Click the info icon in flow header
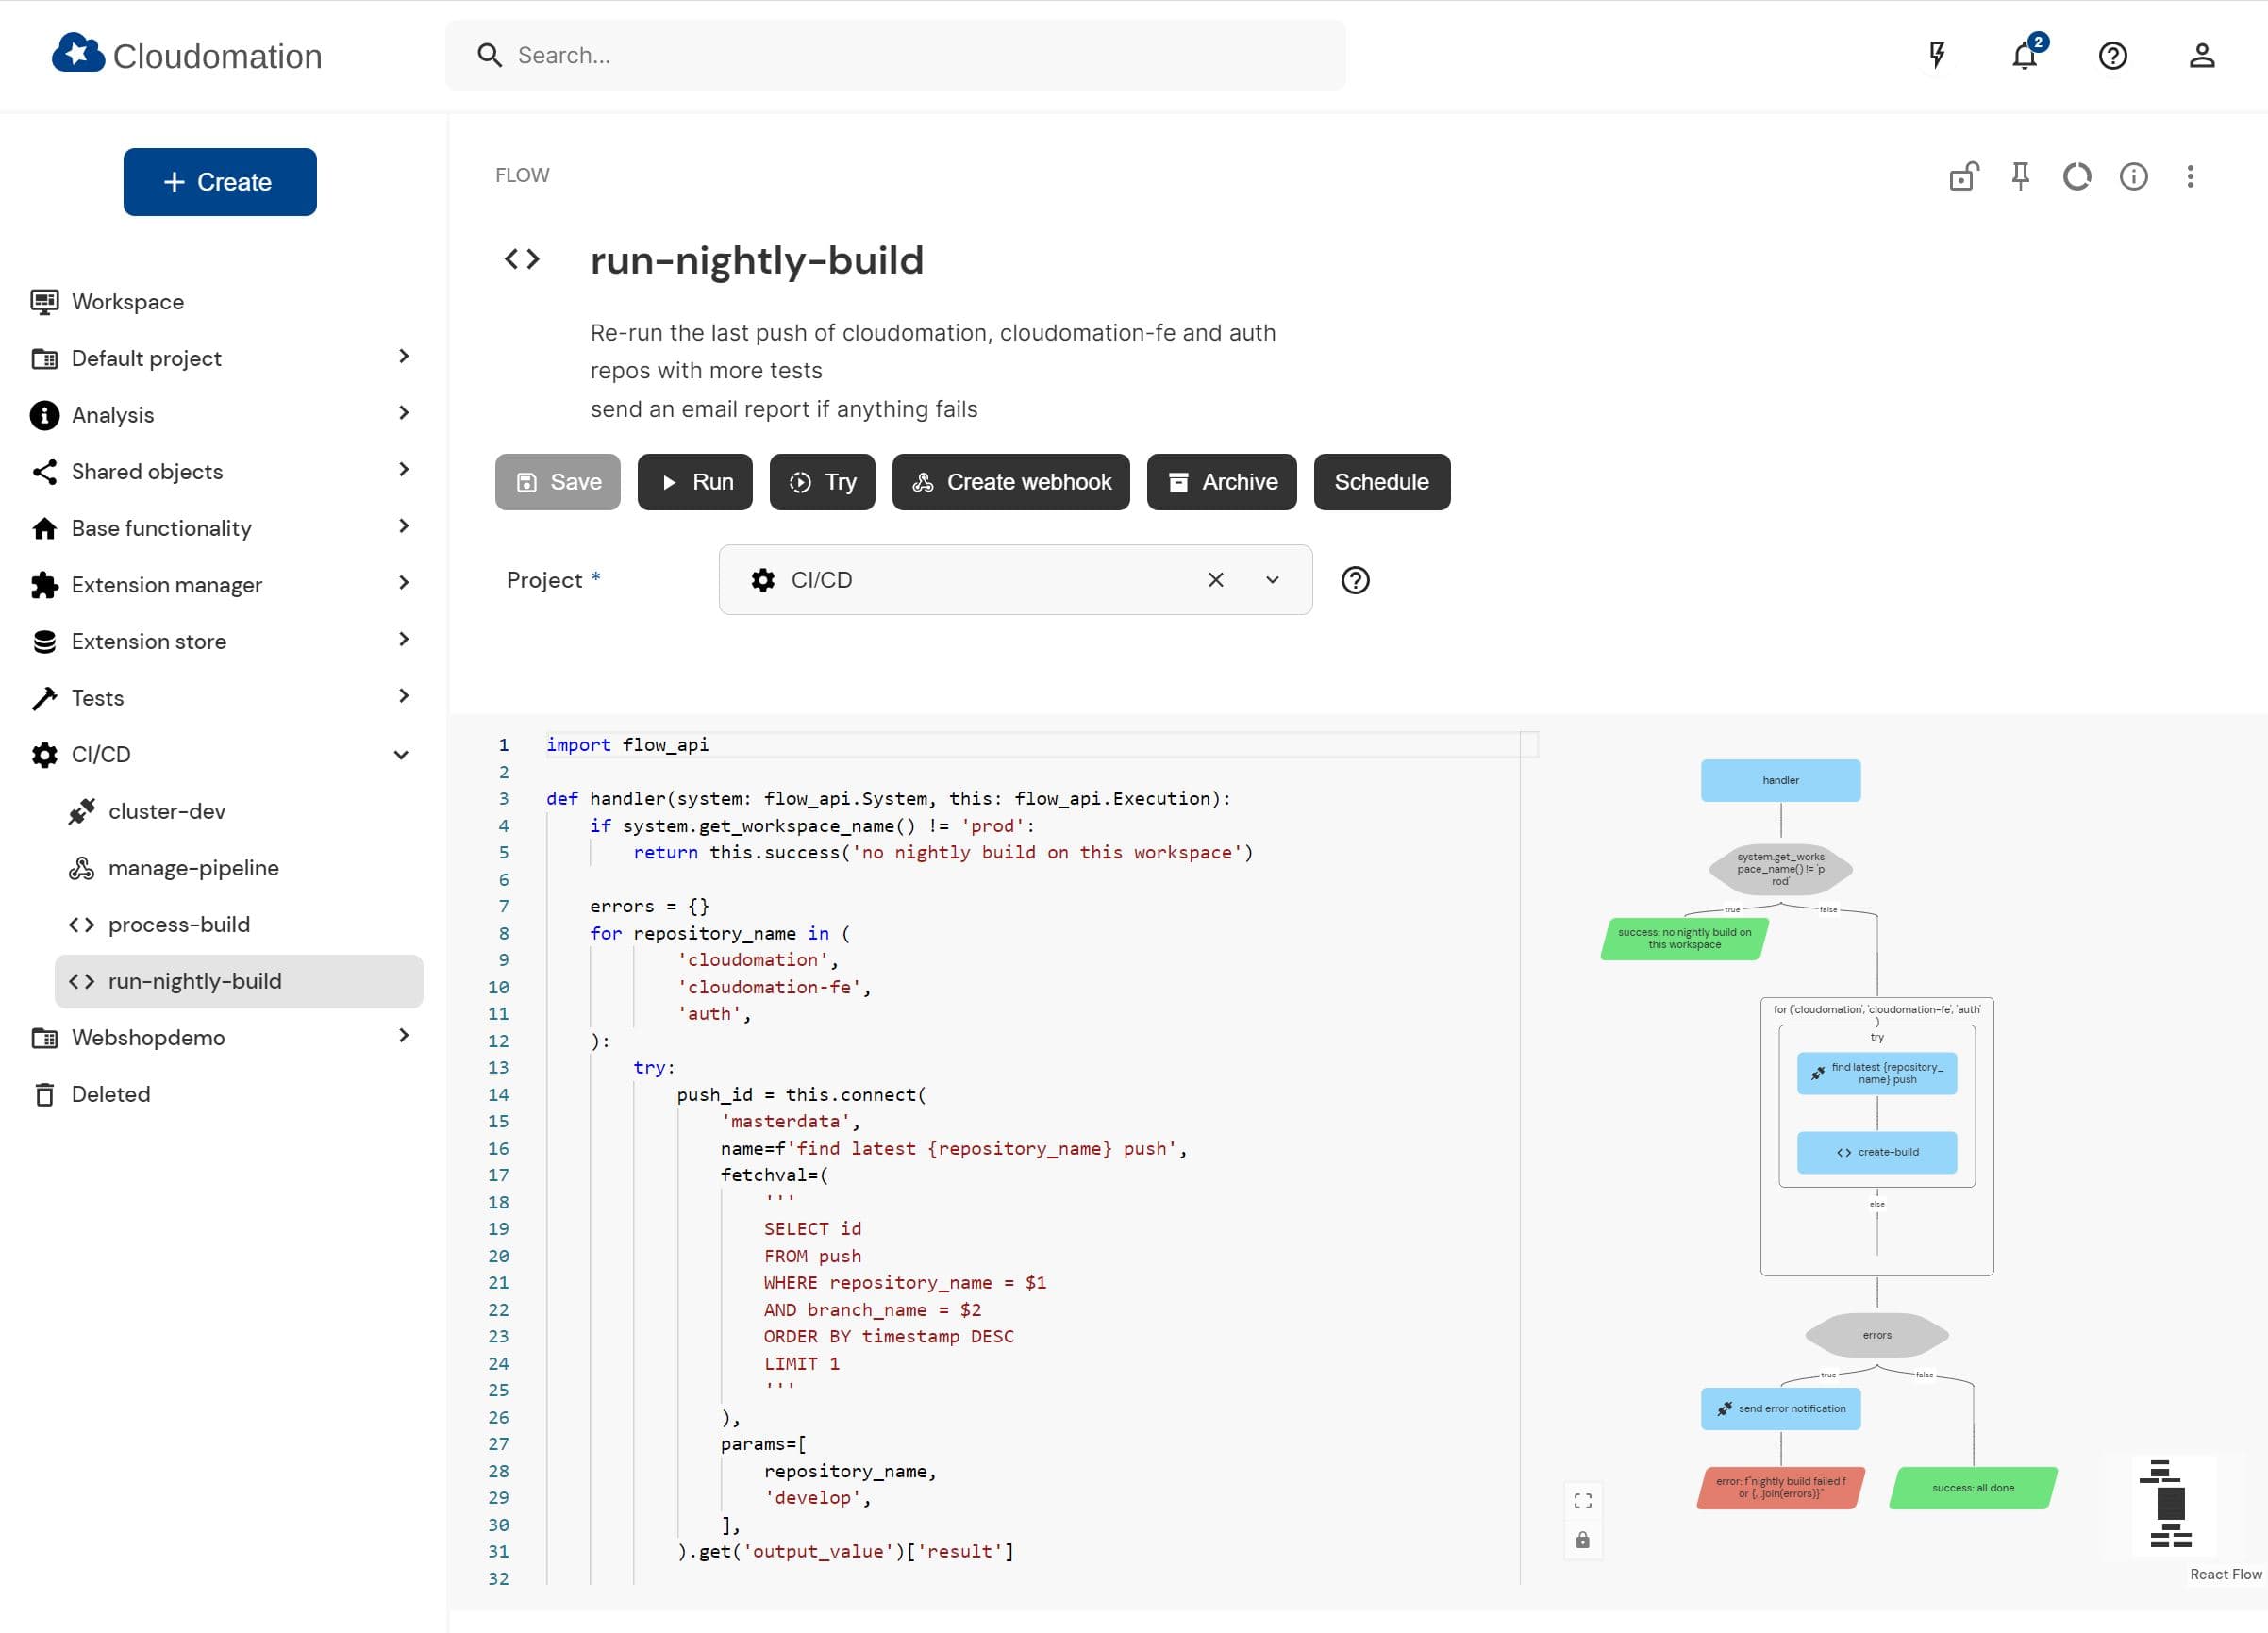Screen dimensions: 2268x1633 (x=2133, y=176)
